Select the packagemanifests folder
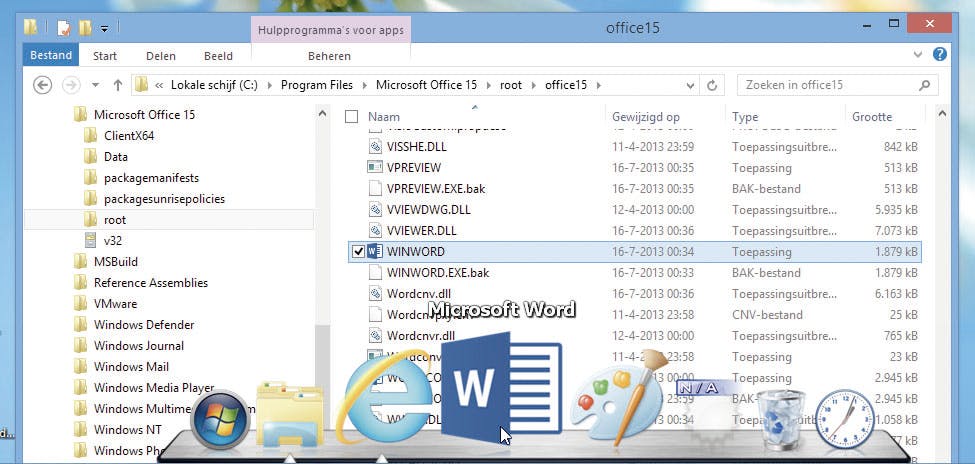 151,178
